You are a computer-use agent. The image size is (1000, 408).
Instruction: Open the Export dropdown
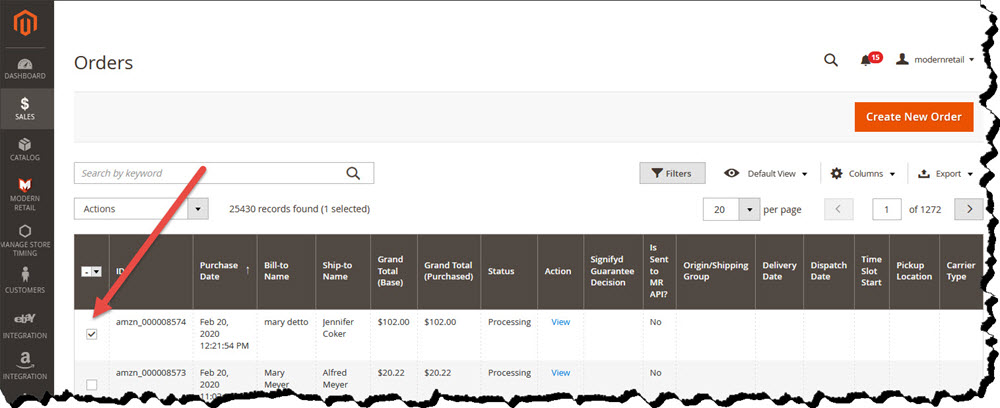pos(945,173)
